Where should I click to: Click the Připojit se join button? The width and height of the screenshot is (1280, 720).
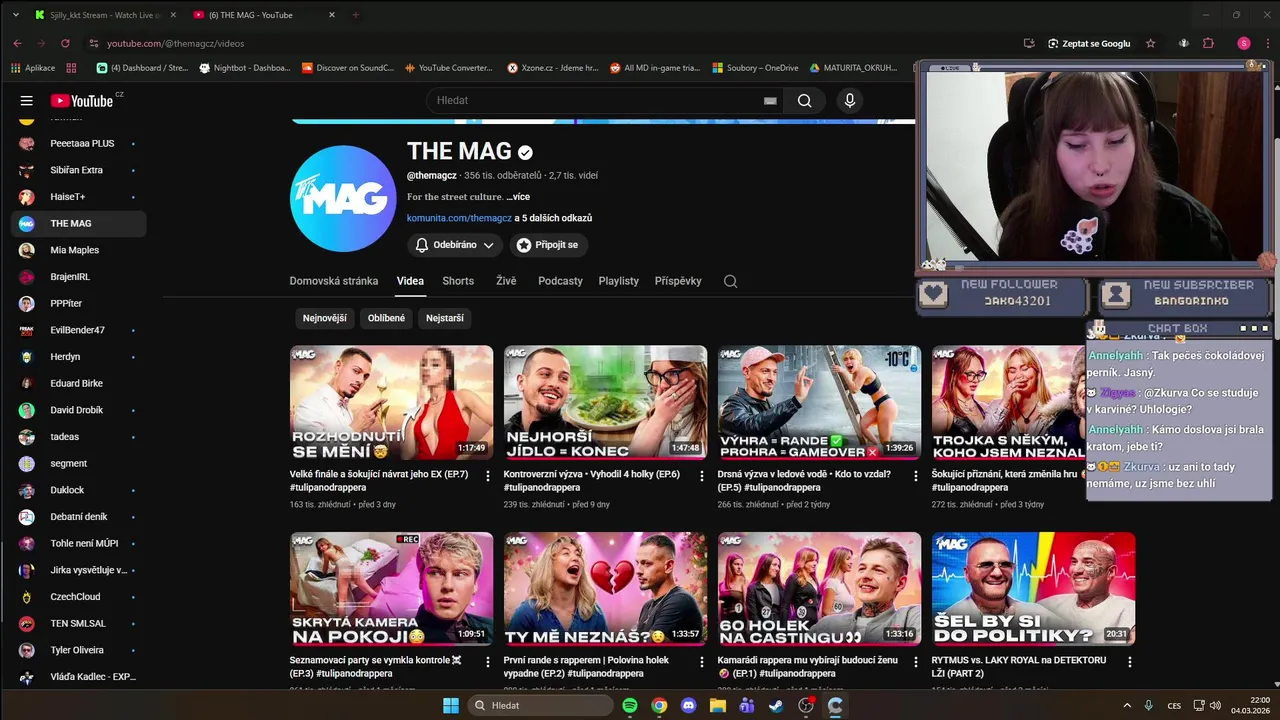pos(548,245)
